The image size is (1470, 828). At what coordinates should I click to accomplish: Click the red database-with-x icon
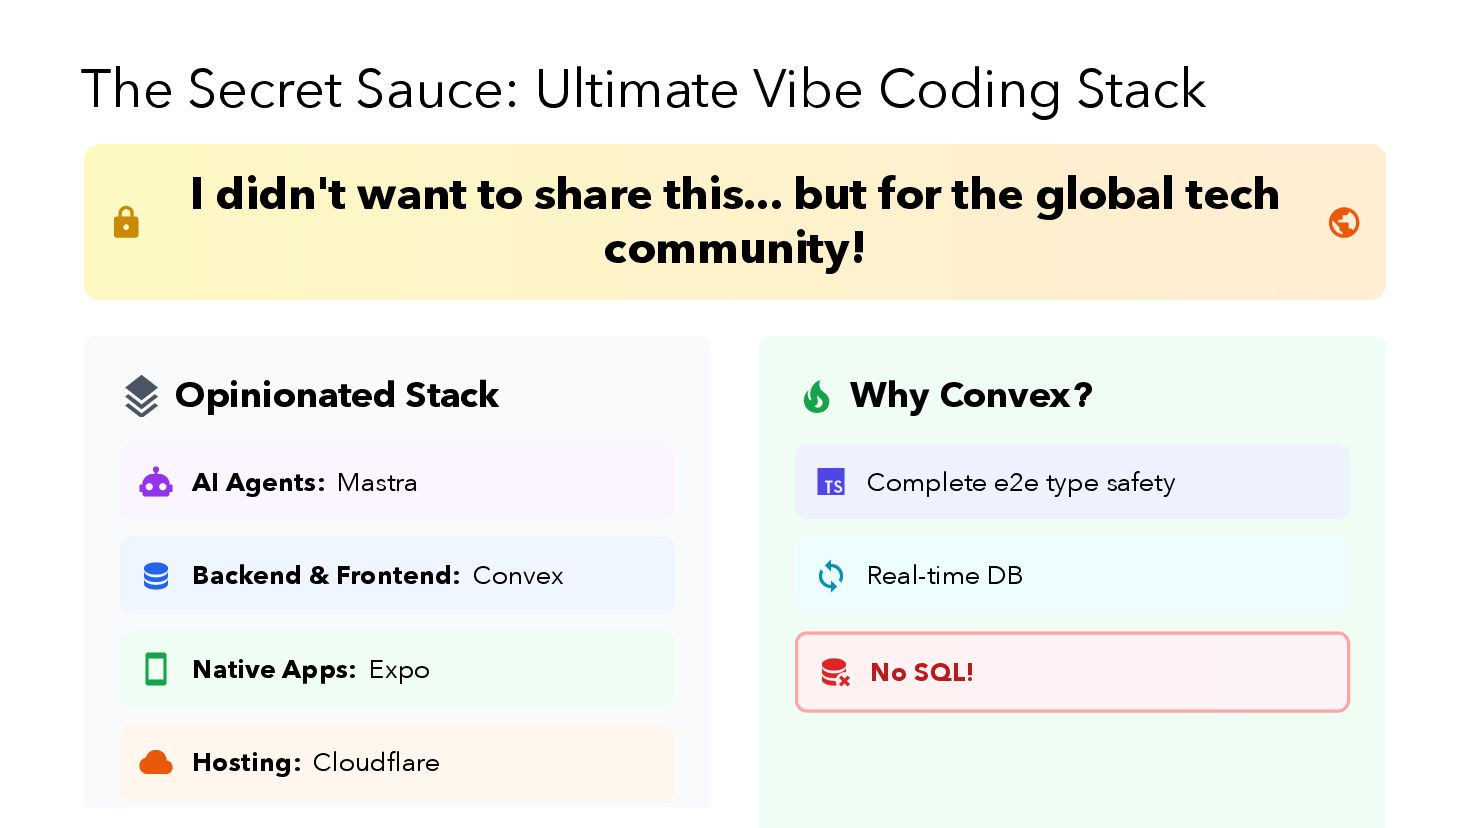coord(835,672)
